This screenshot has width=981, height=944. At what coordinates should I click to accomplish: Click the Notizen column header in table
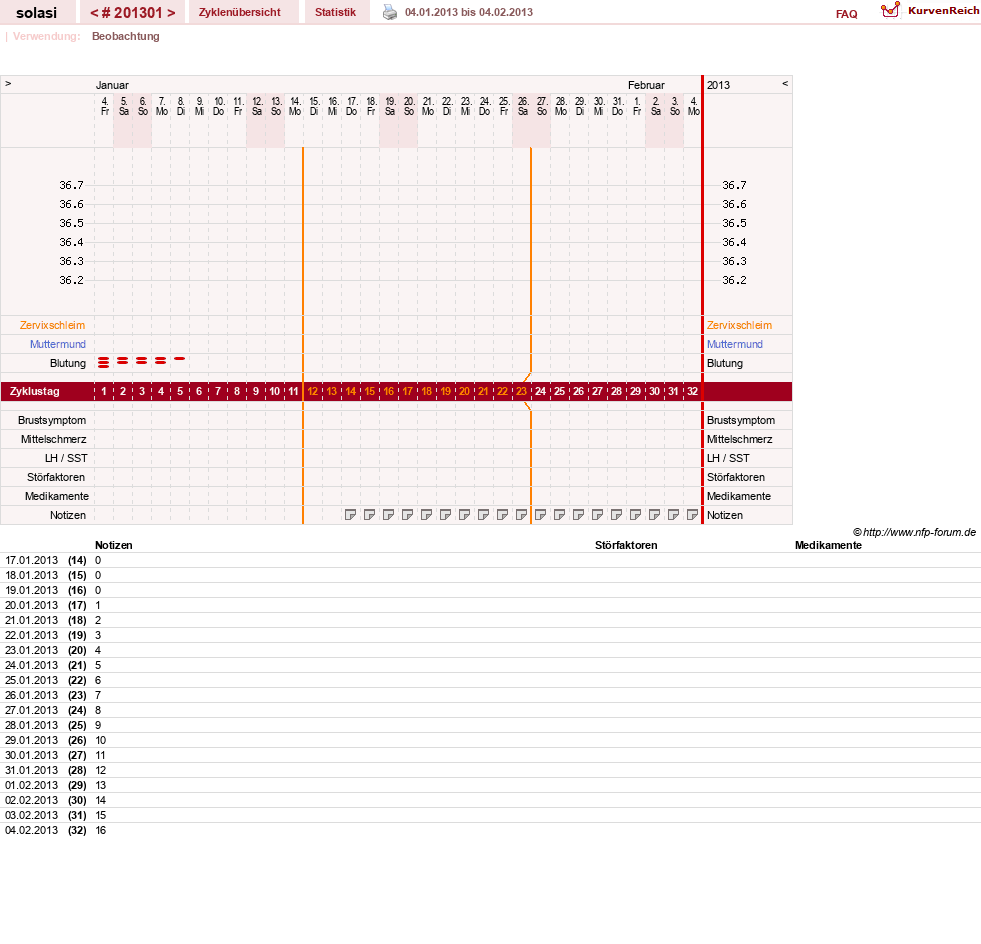click(x=114, y=546)
